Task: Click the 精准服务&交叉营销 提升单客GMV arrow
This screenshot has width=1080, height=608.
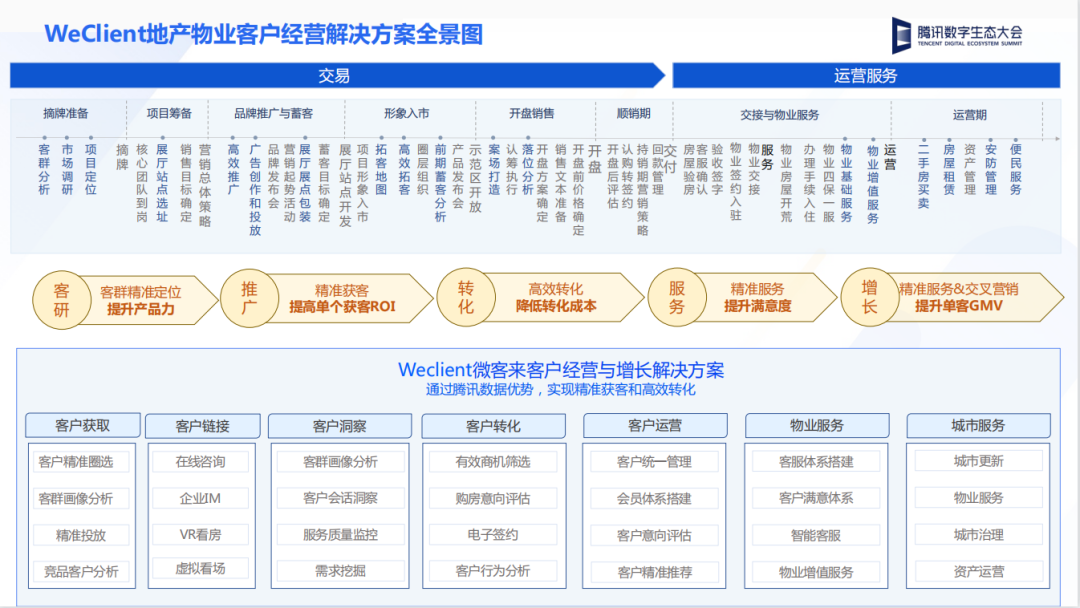Action: pyautogui.click(x=975, y=297)
